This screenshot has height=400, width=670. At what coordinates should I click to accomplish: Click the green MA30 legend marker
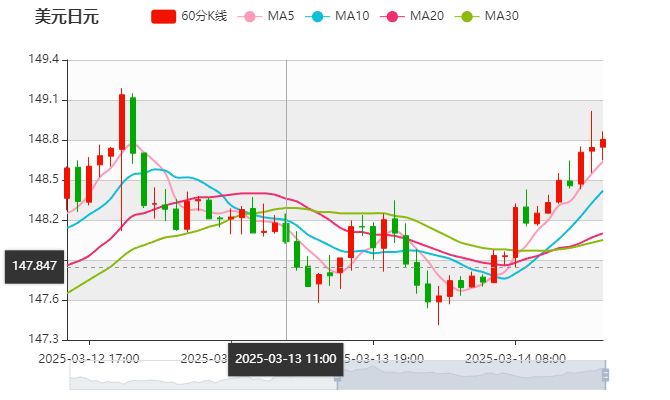click(x=466, y=16)
